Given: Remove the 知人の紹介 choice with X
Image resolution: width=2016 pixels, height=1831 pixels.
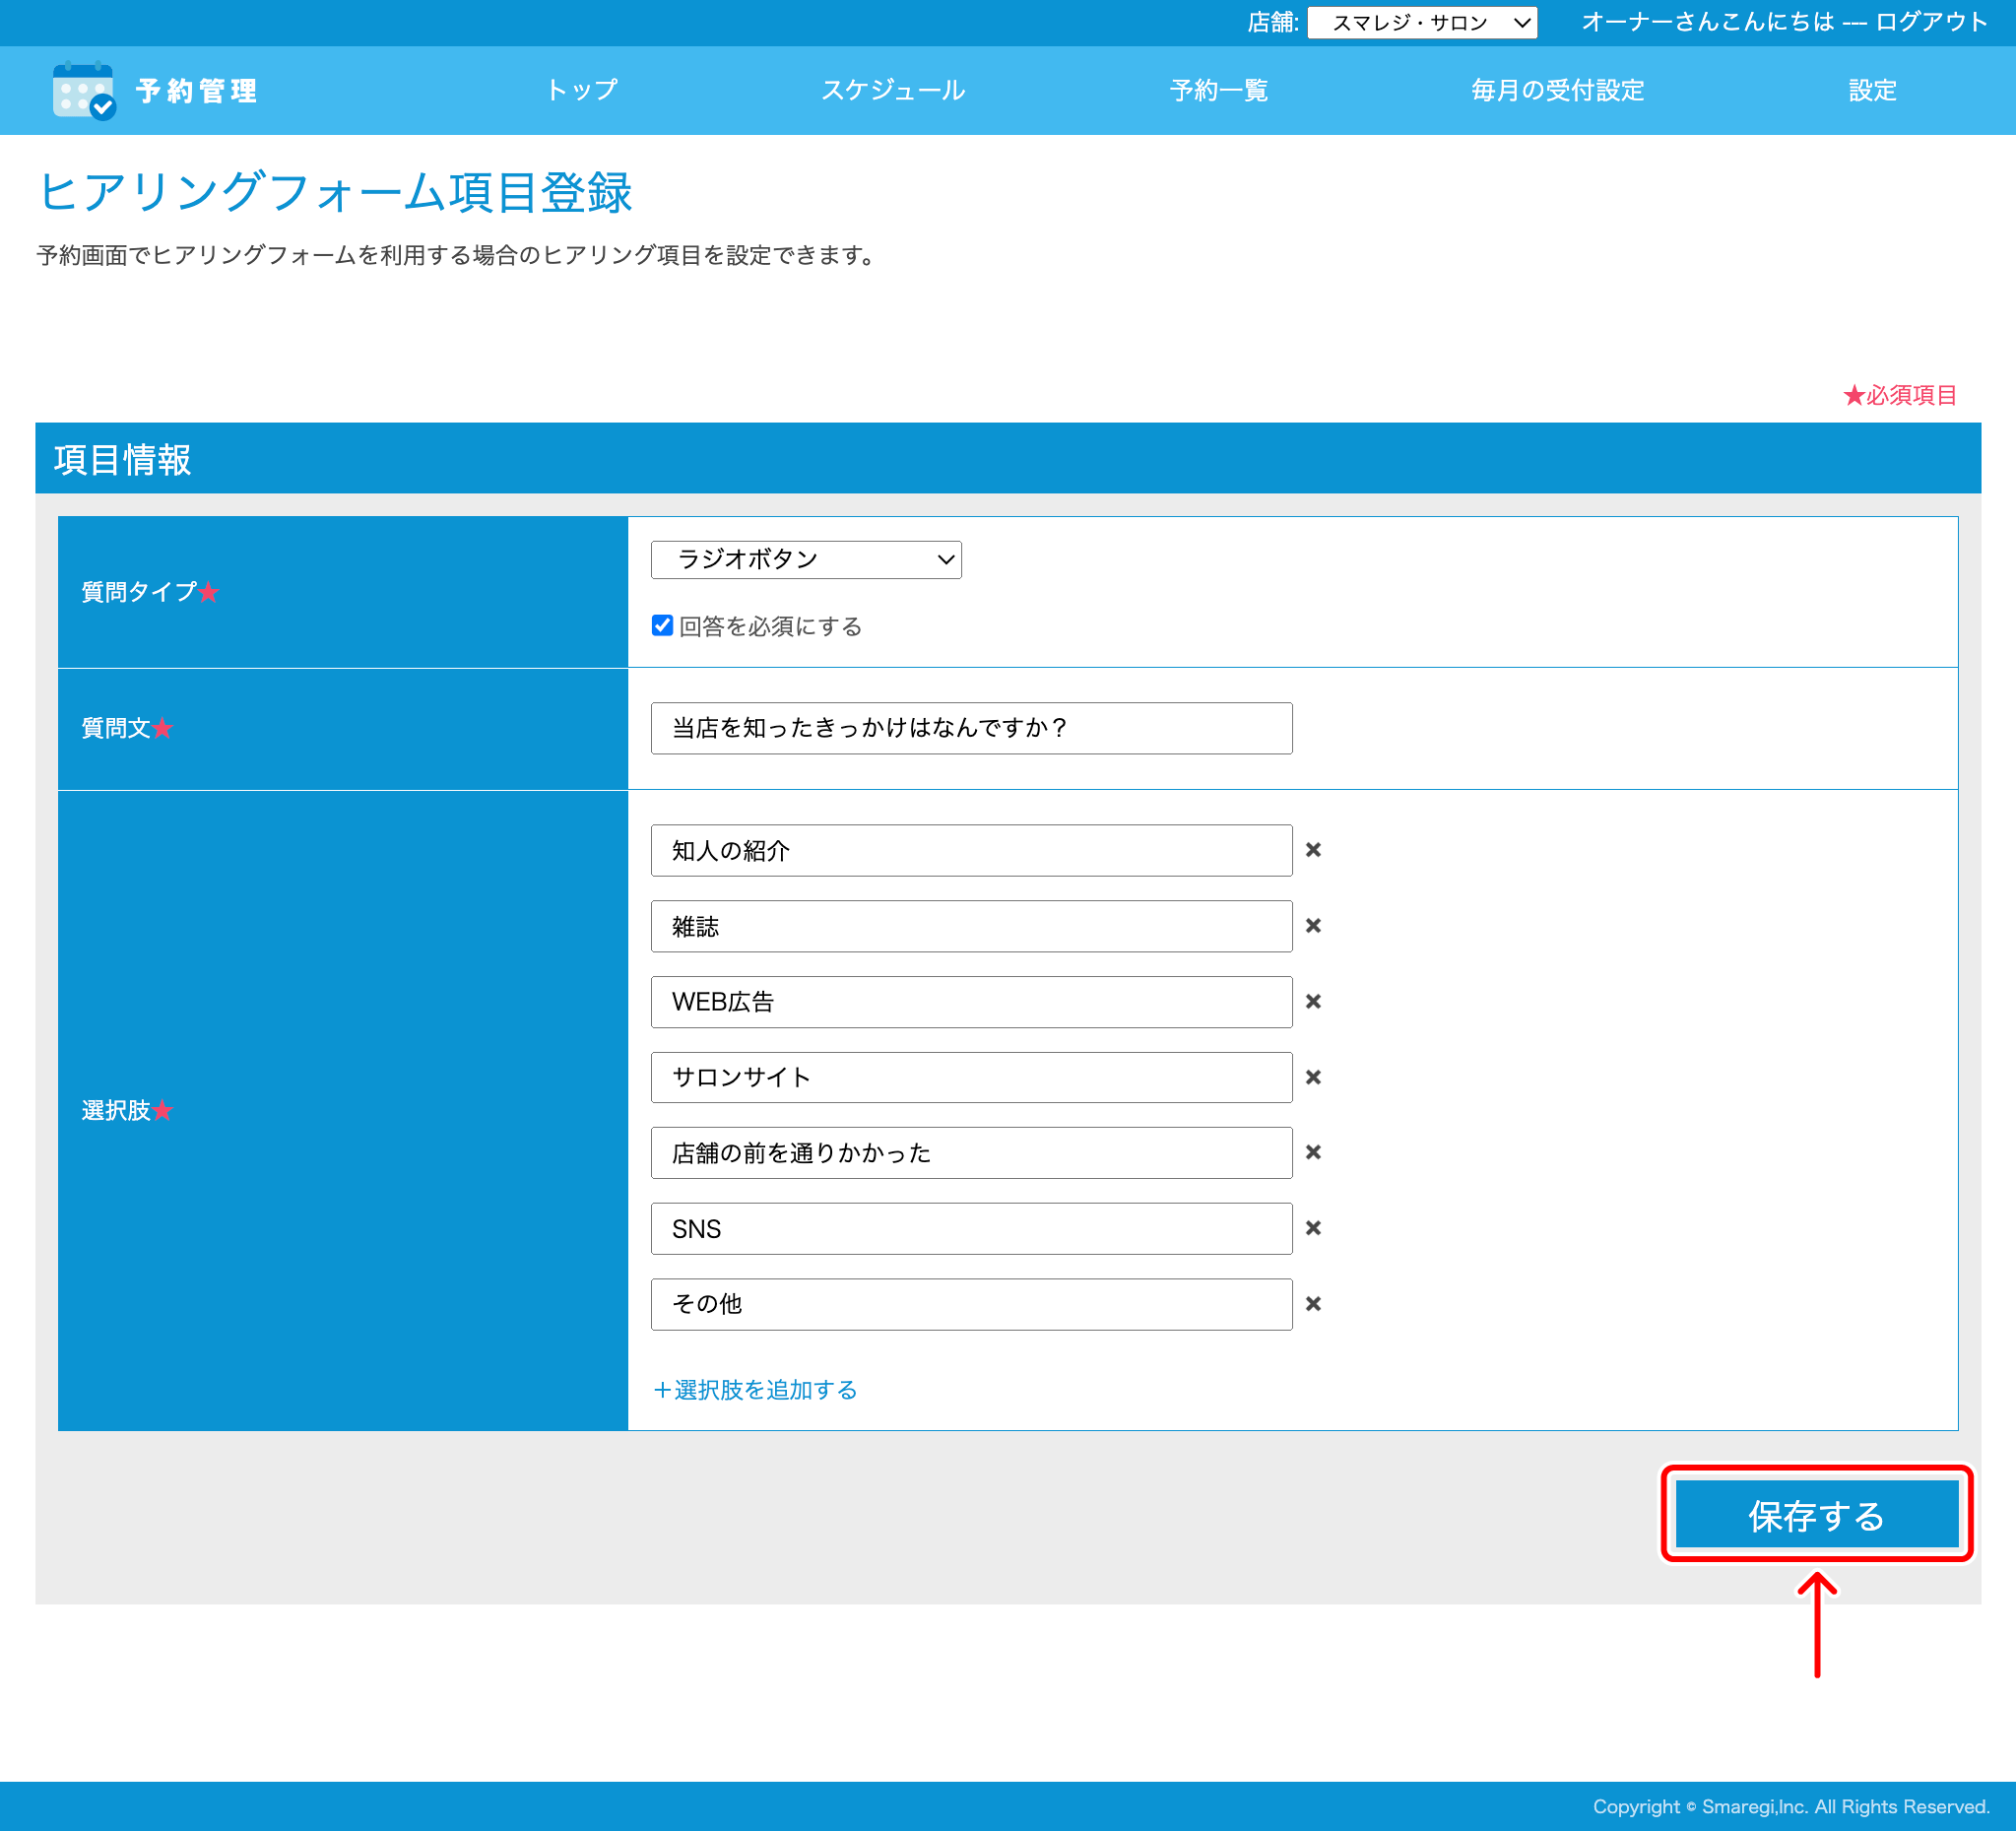Looking at the screenshot, I should click(x=1313, y=850).
